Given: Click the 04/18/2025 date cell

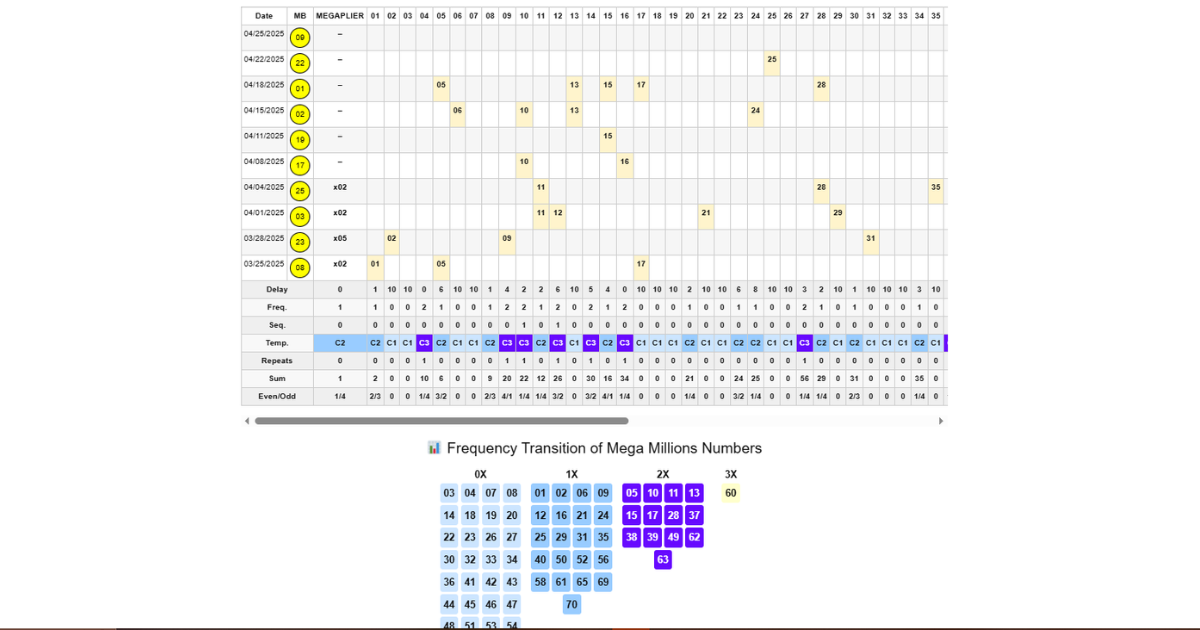Looking at the screenshot, I should (x=264, y=85).
